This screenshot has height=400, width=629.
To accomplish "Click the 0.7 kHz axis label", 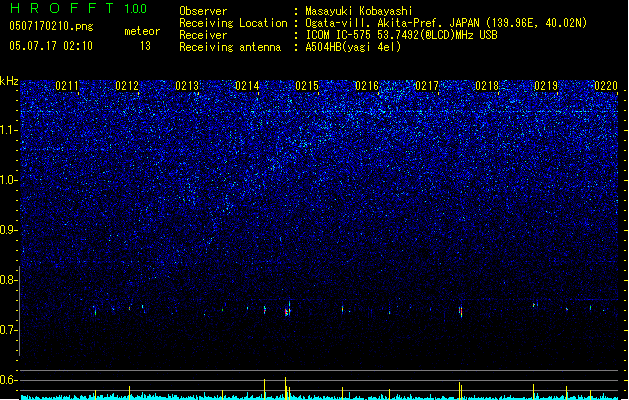I will pos(8,330).
